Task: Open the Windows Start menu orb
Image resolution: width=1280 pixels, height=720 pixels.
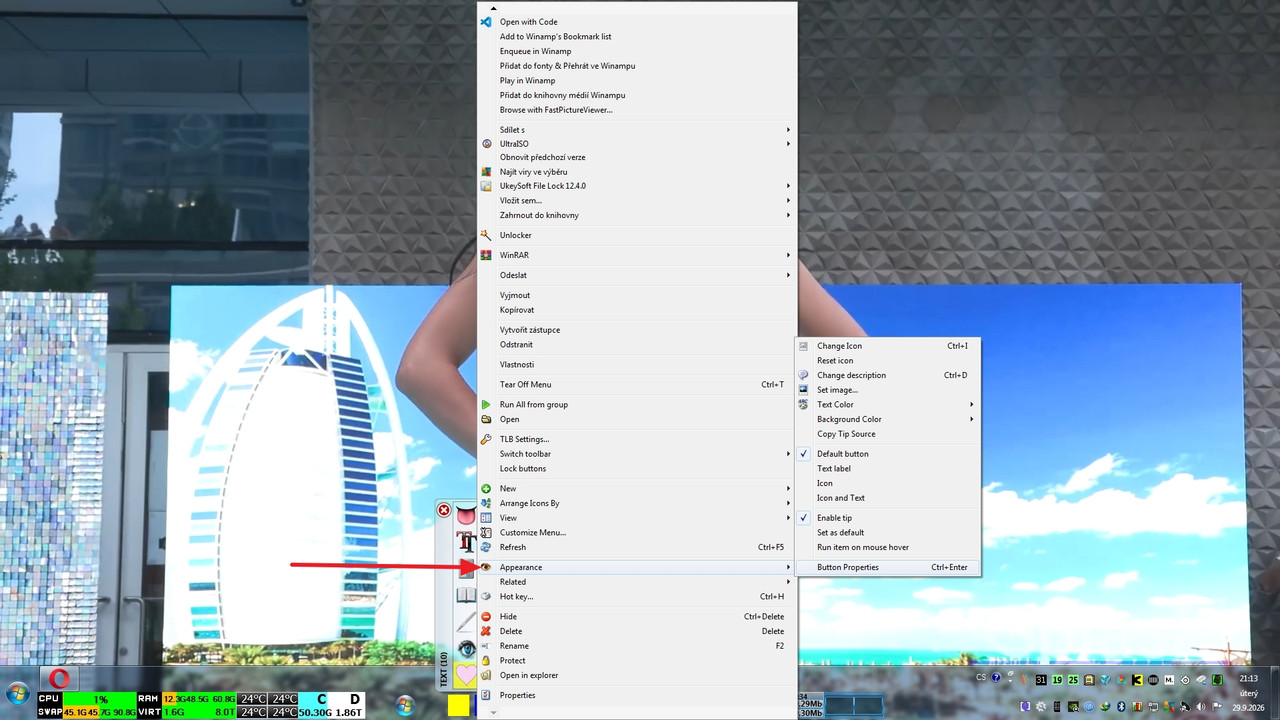Action: [x=17, y=693]
